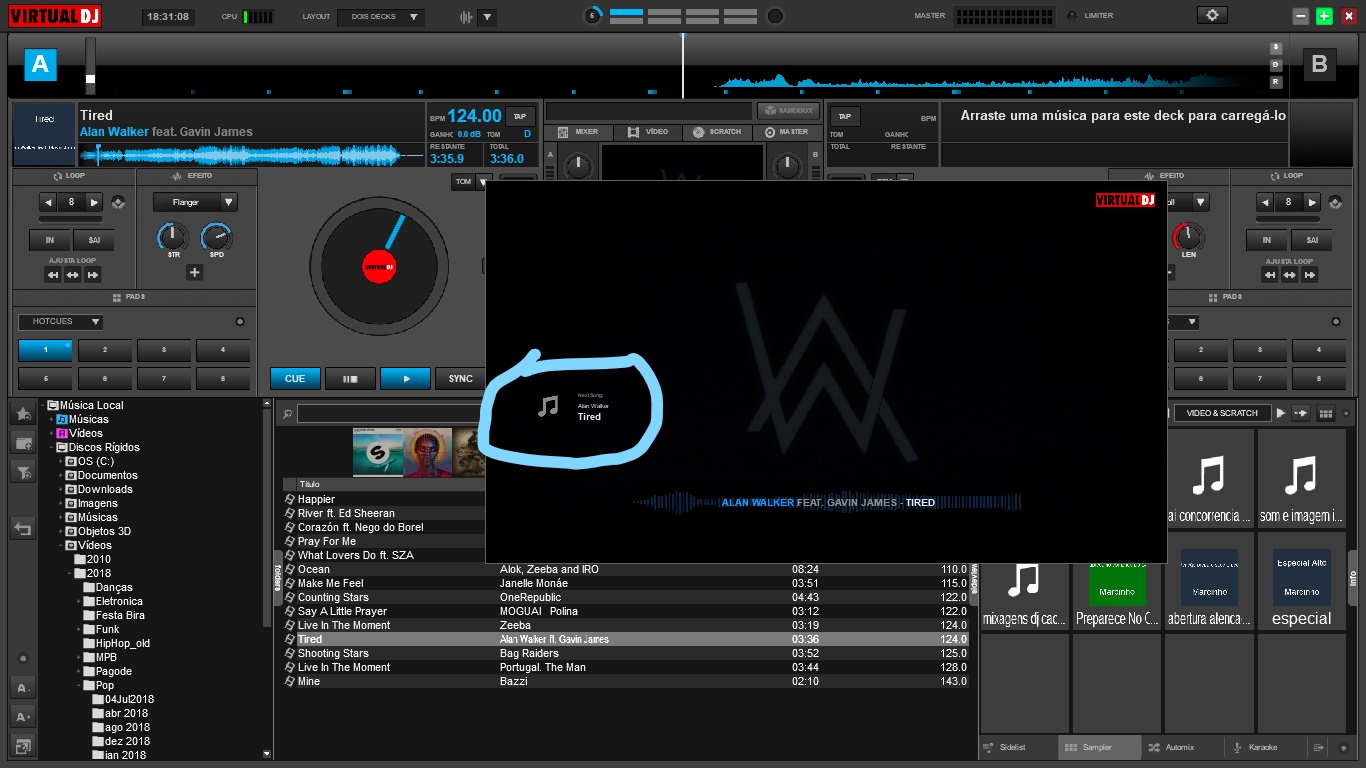The width and height of the screenshot is (1366, 768).
Task: Open deck B effect dropdown arrow
Action: tap(1199, 202)
